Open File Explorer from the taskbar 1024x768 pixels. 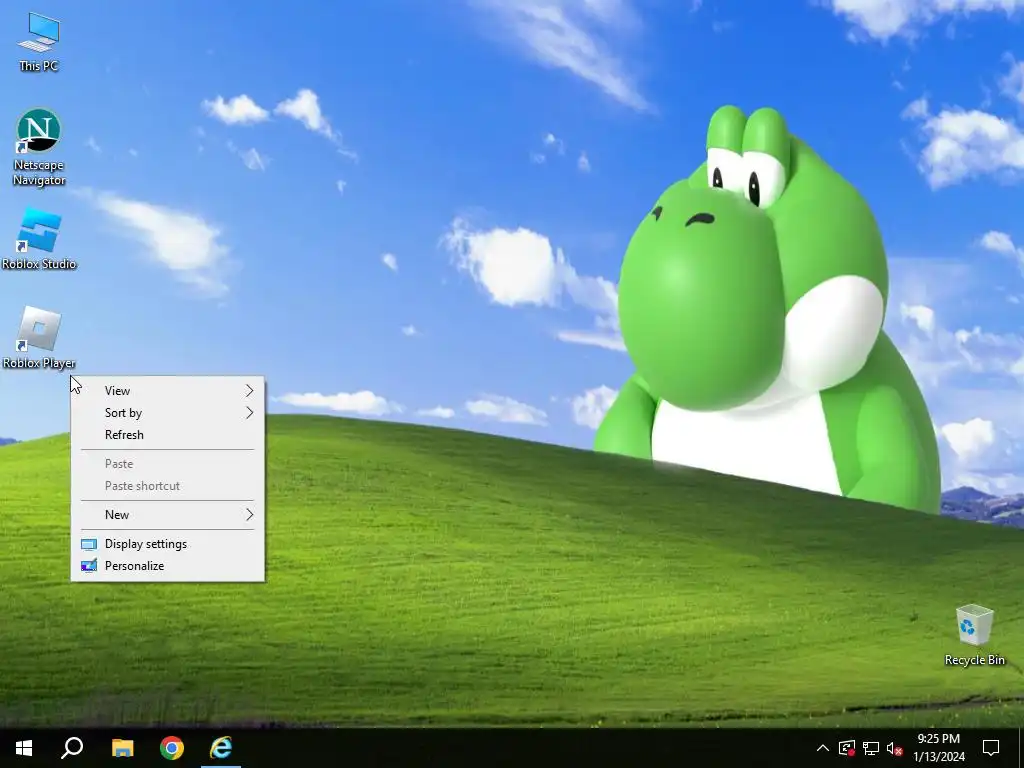pyautogui.click(x=122, y=748)
